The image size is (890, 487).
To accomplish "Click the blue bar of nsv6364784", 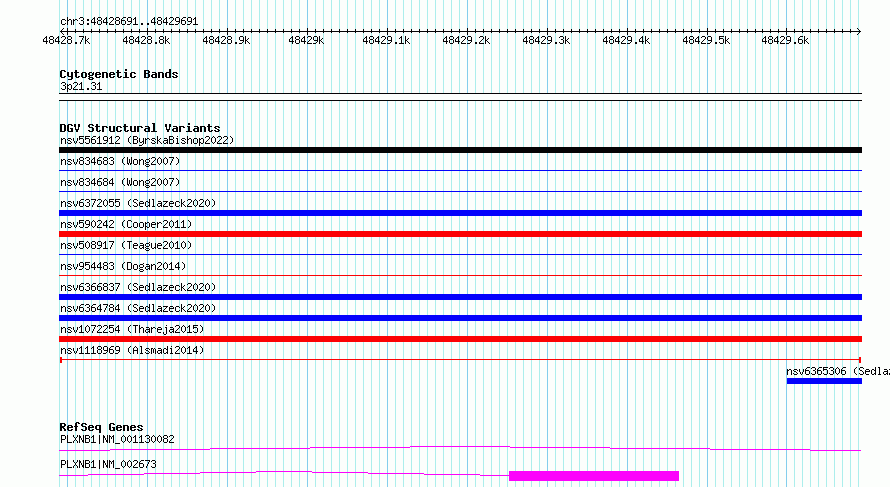I will tap(460, 318).
